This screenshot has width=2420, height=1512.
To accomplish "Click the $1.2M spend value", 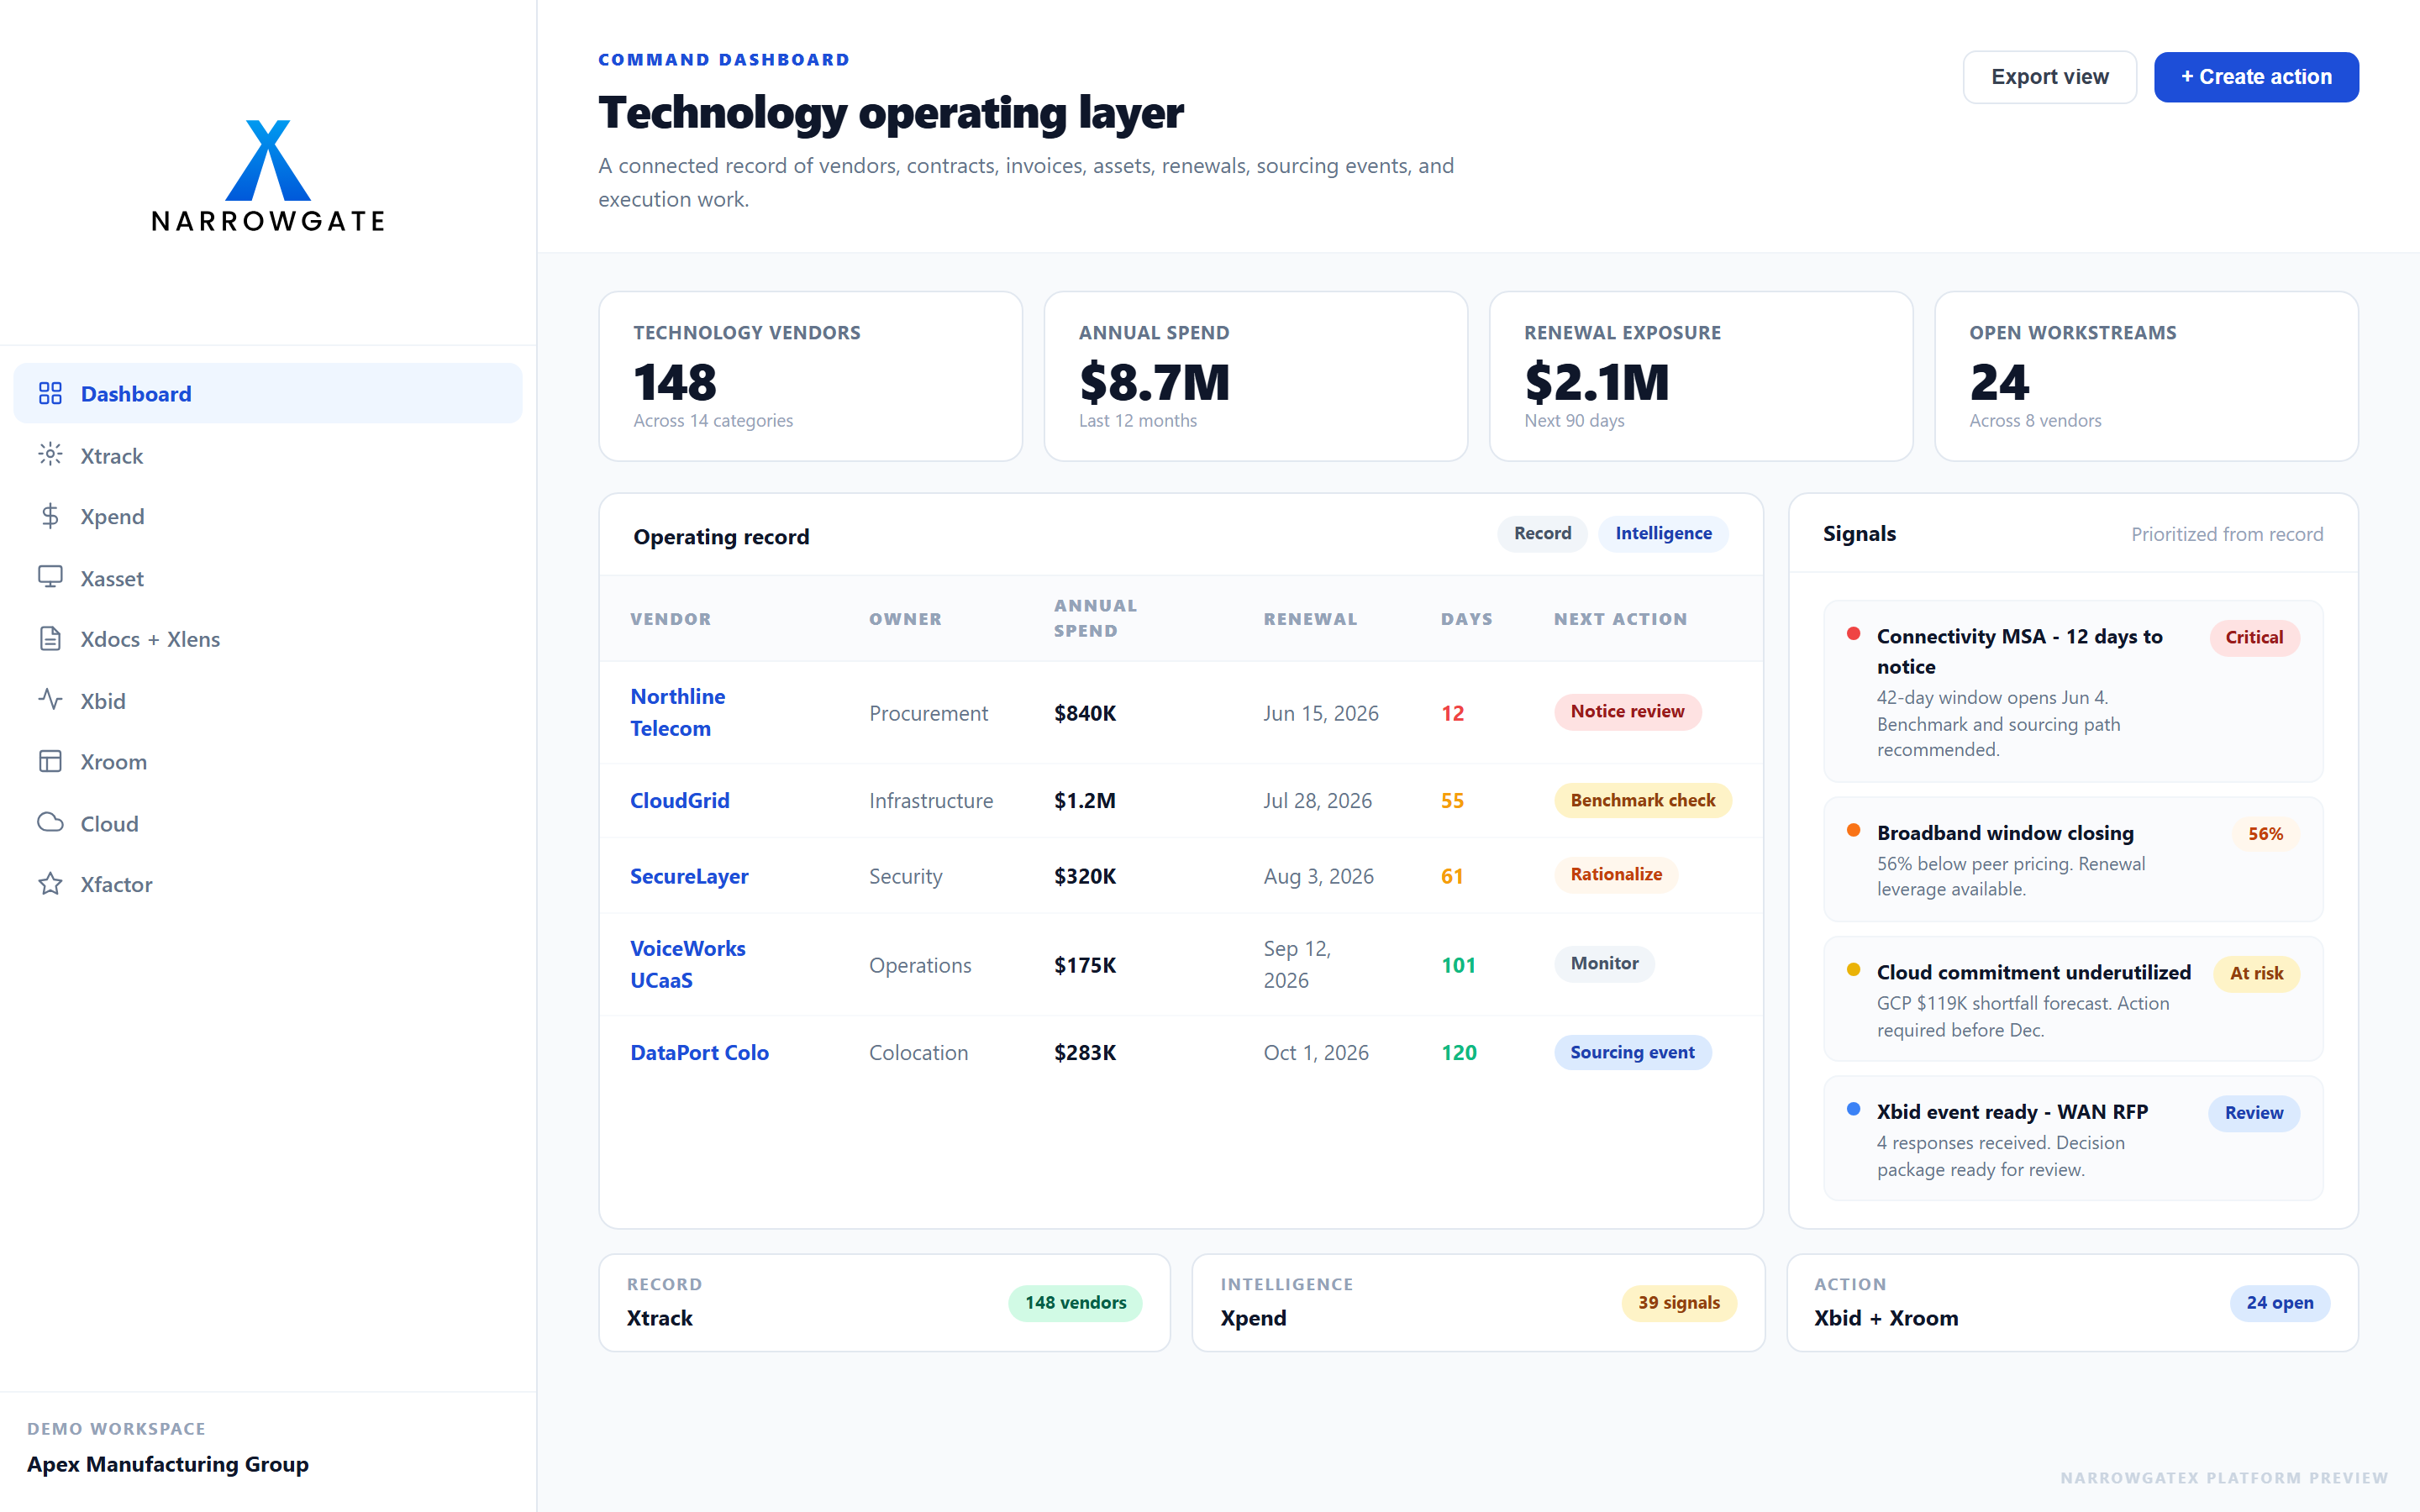I will pos(1084,800).
